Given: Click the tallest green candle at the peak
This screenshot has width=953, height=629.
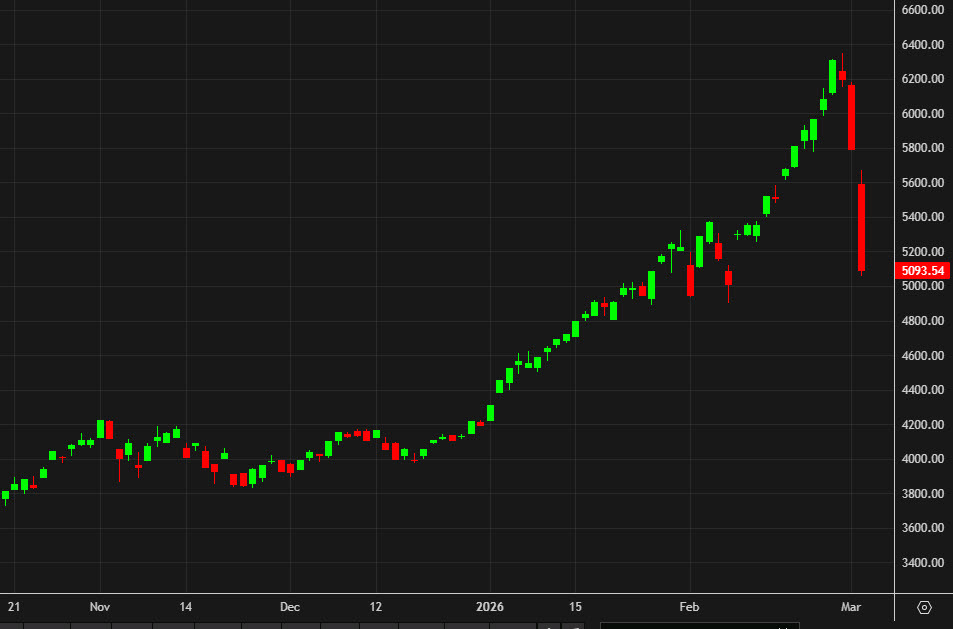Looking at the screenshot, I should coord(833,75).
